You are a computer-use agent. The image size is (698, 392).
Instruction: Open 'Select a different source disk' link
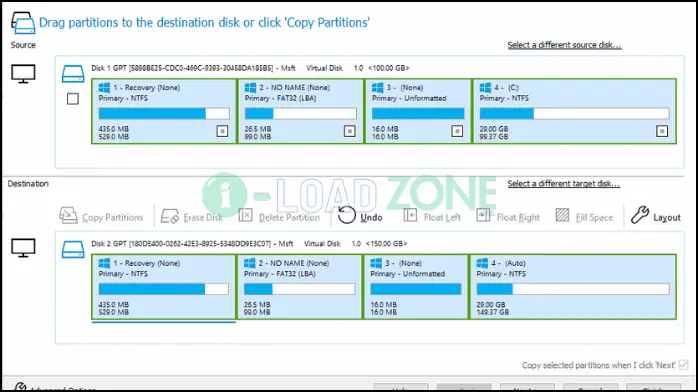pyautogui.click(x=564, y=45)
